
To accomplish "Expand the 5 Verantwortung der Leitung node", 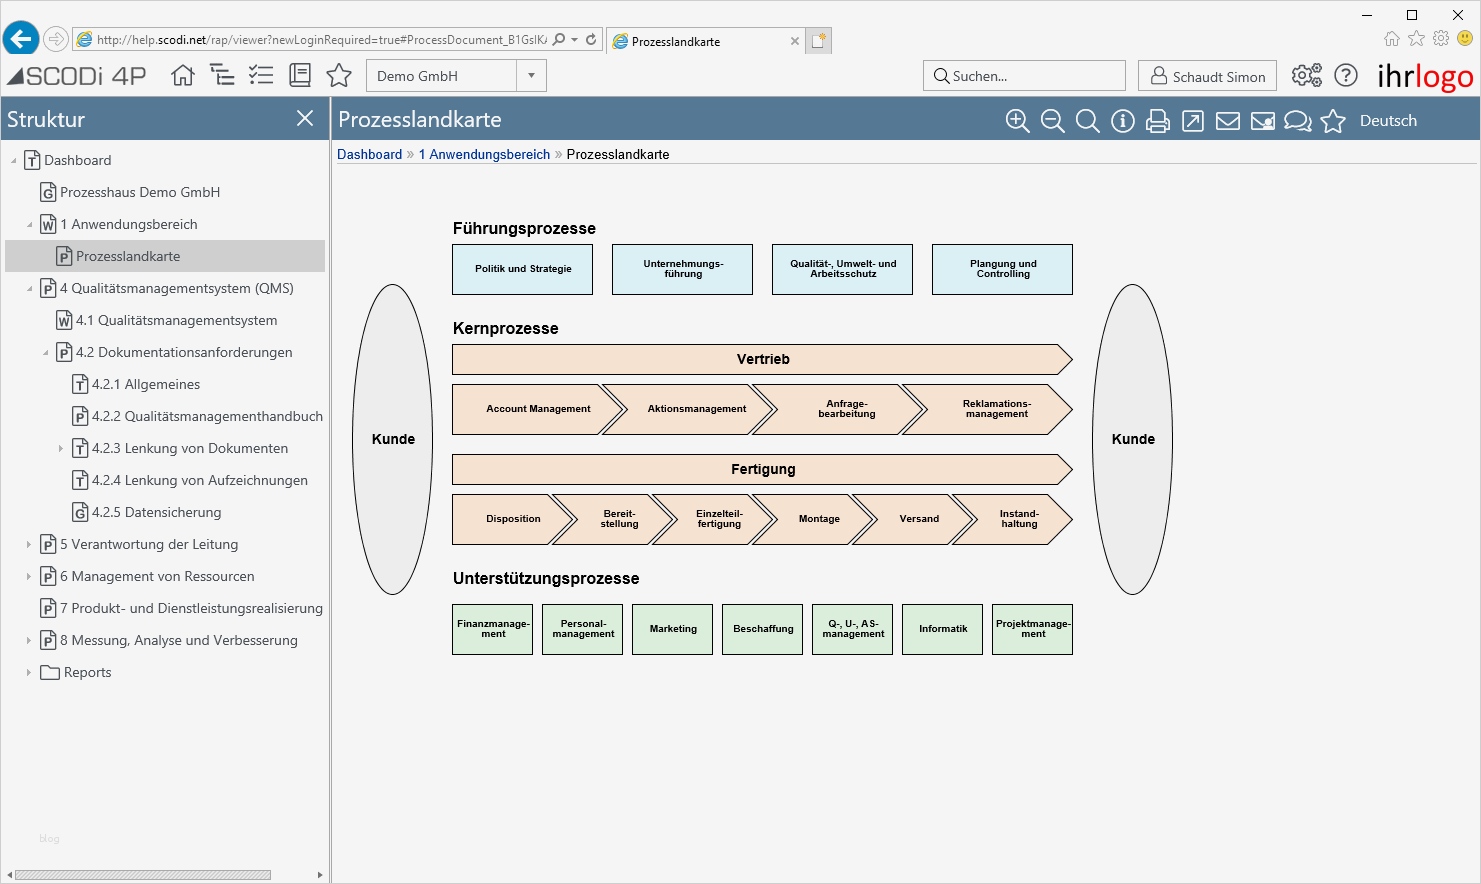I will 29,545.
